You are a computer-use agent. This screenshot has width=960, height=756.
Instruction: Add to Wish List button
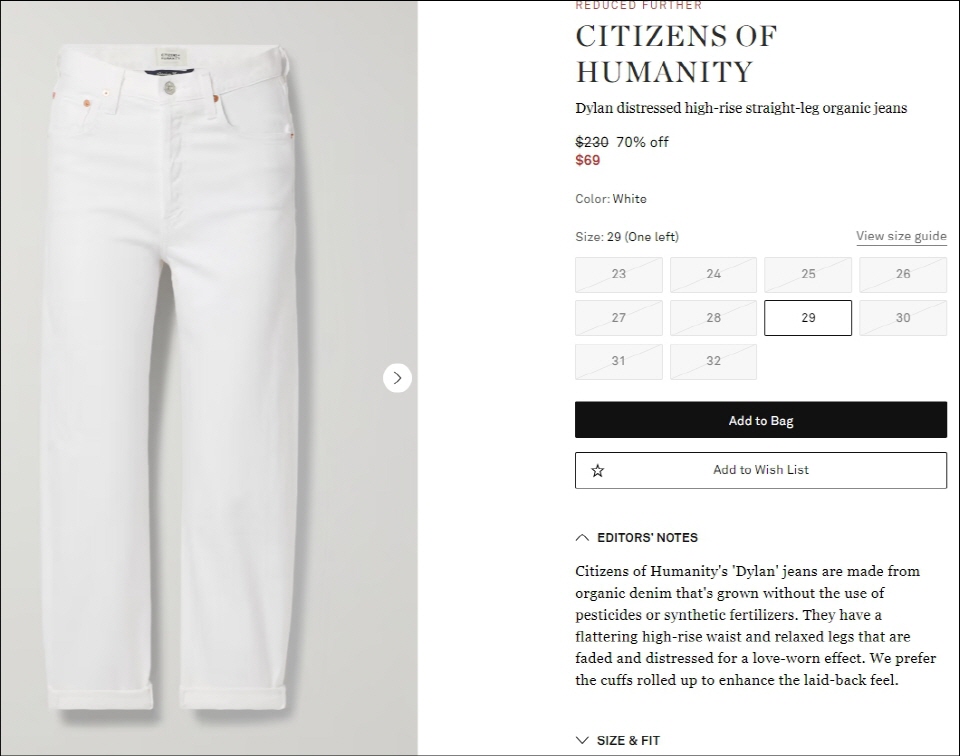pyautogui.click(x=760, y=470)
